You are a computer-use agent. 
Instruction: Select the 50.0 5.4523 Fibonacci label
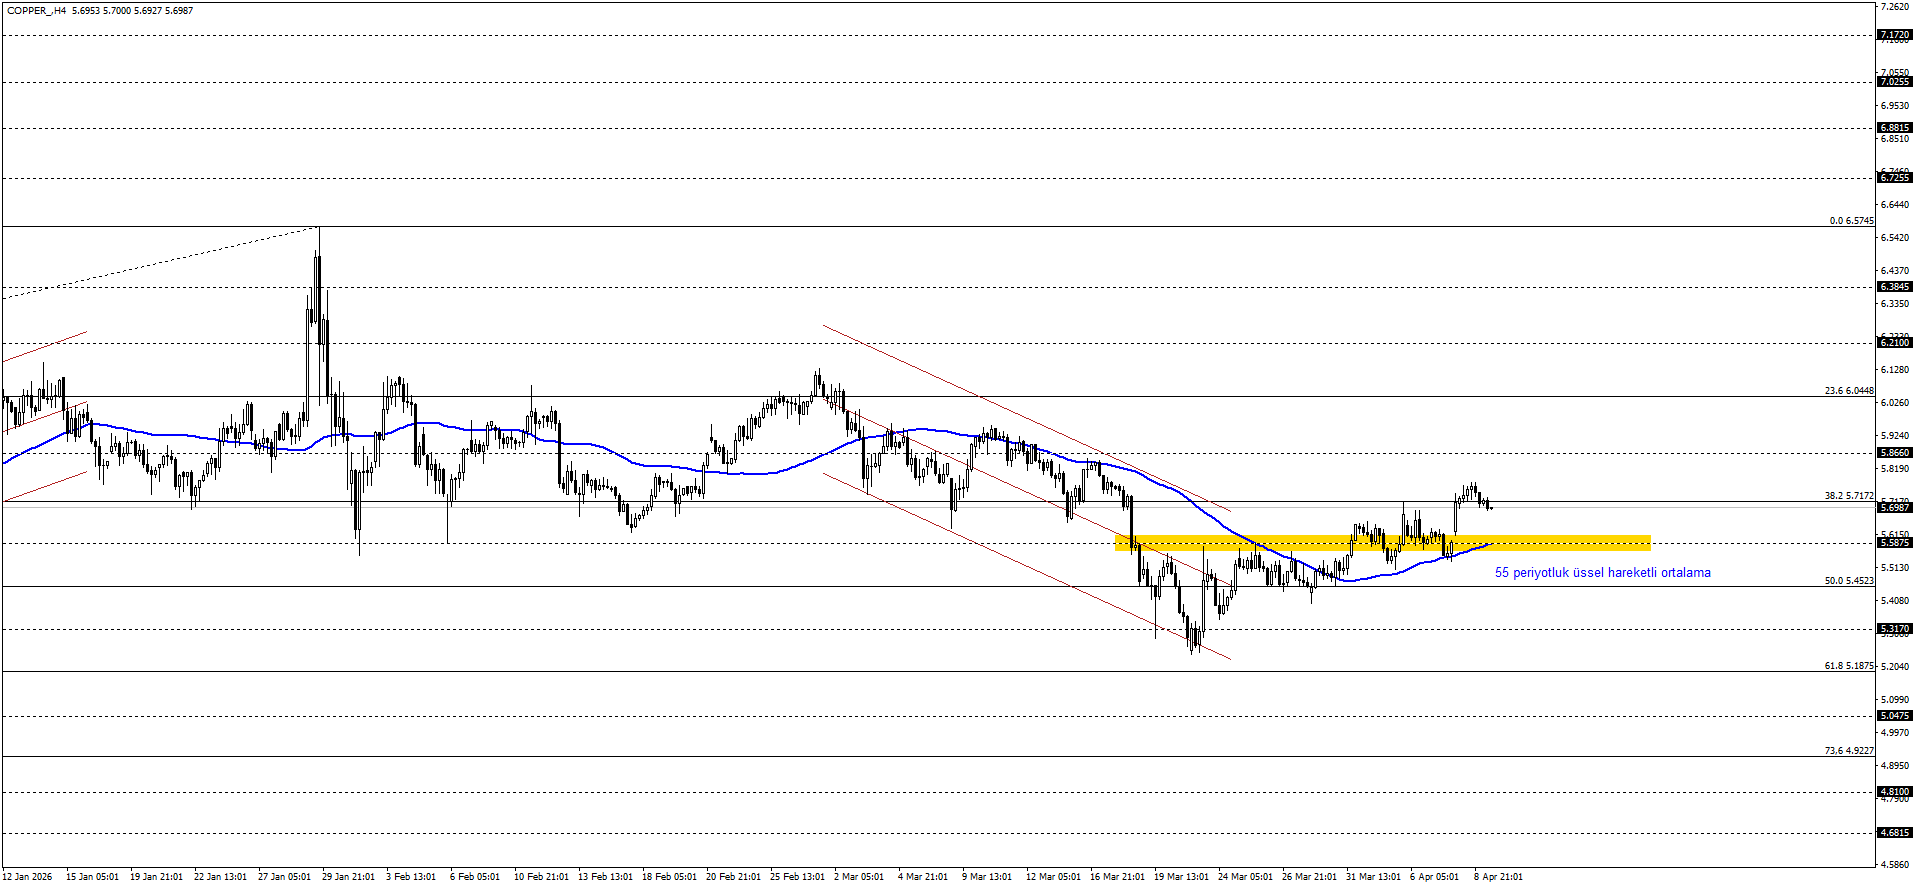[1848, 581]
